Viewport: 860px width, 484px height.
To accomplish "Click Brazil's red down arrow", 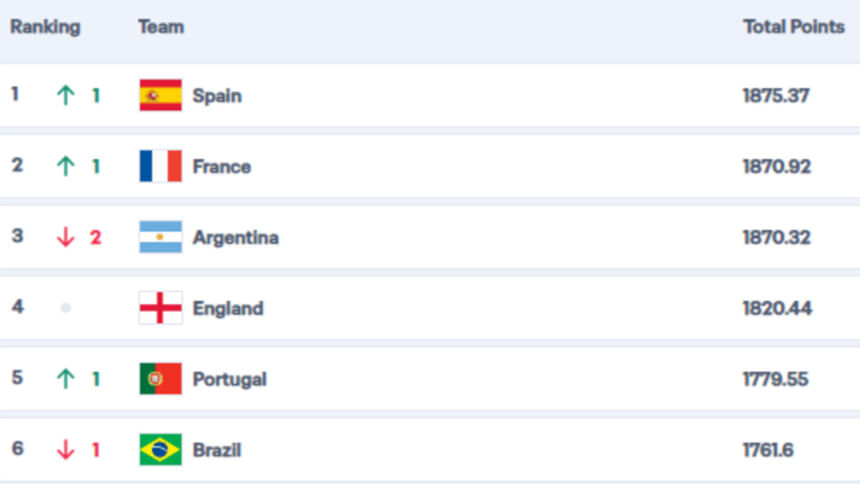I will pos(66,449).
